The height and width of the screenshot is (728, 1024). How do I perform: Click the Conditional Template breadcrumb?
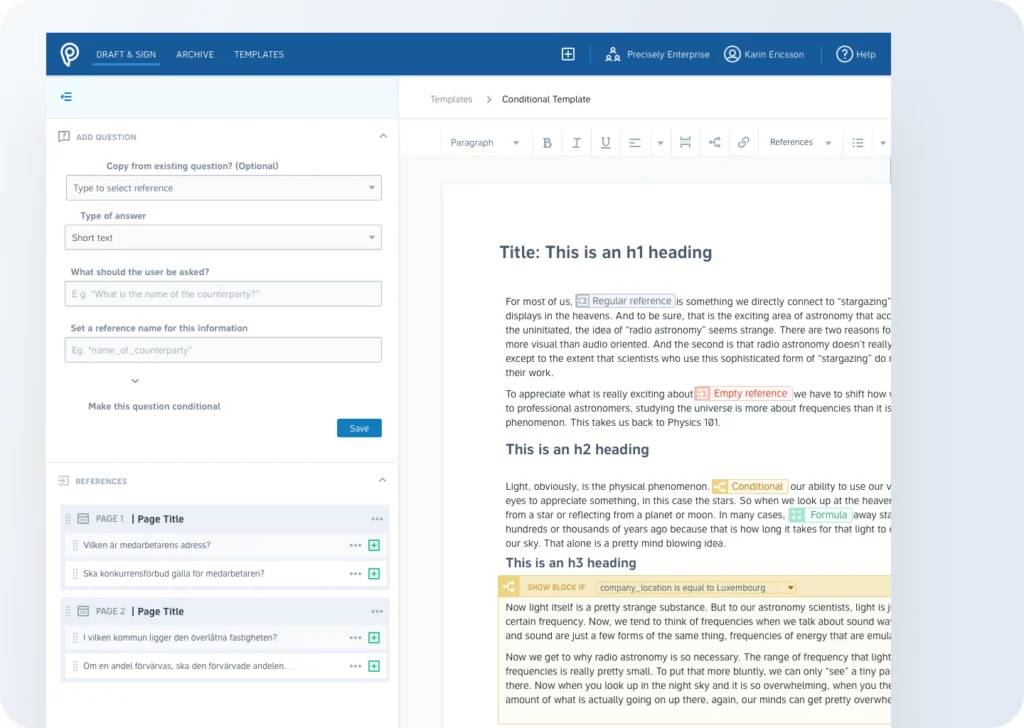(546, 99)
